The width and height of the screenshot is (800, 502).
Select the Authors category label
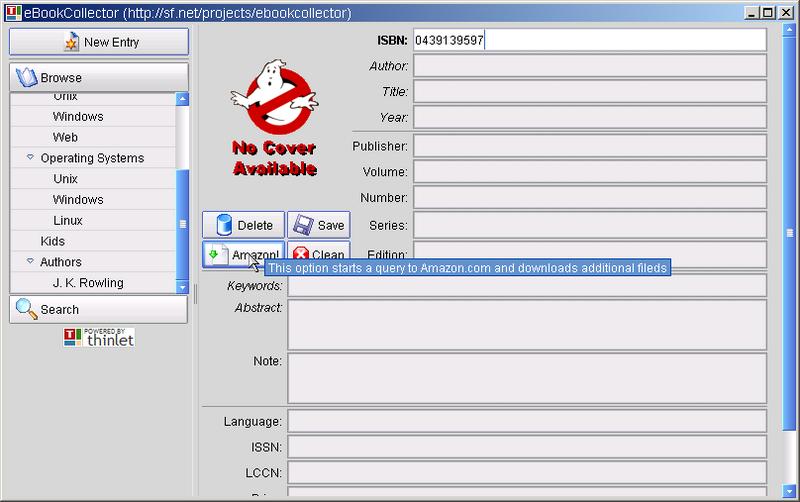(x=61, y=262)
